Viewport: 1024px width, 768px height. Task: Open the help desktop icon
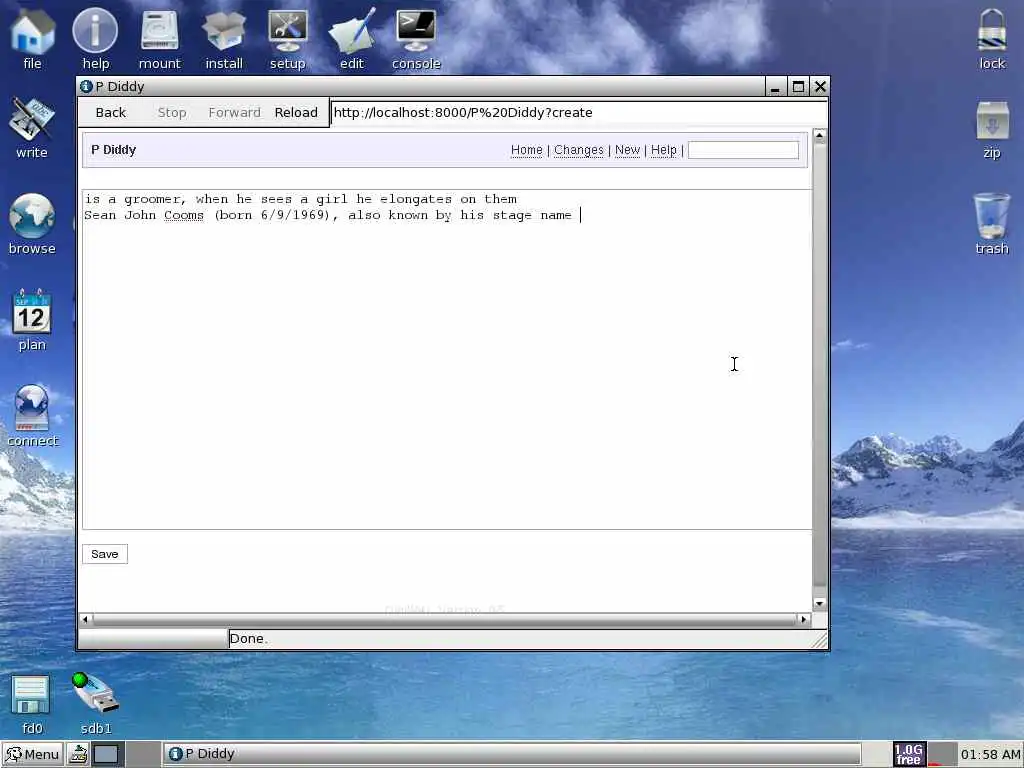click(x=95, y=39)
